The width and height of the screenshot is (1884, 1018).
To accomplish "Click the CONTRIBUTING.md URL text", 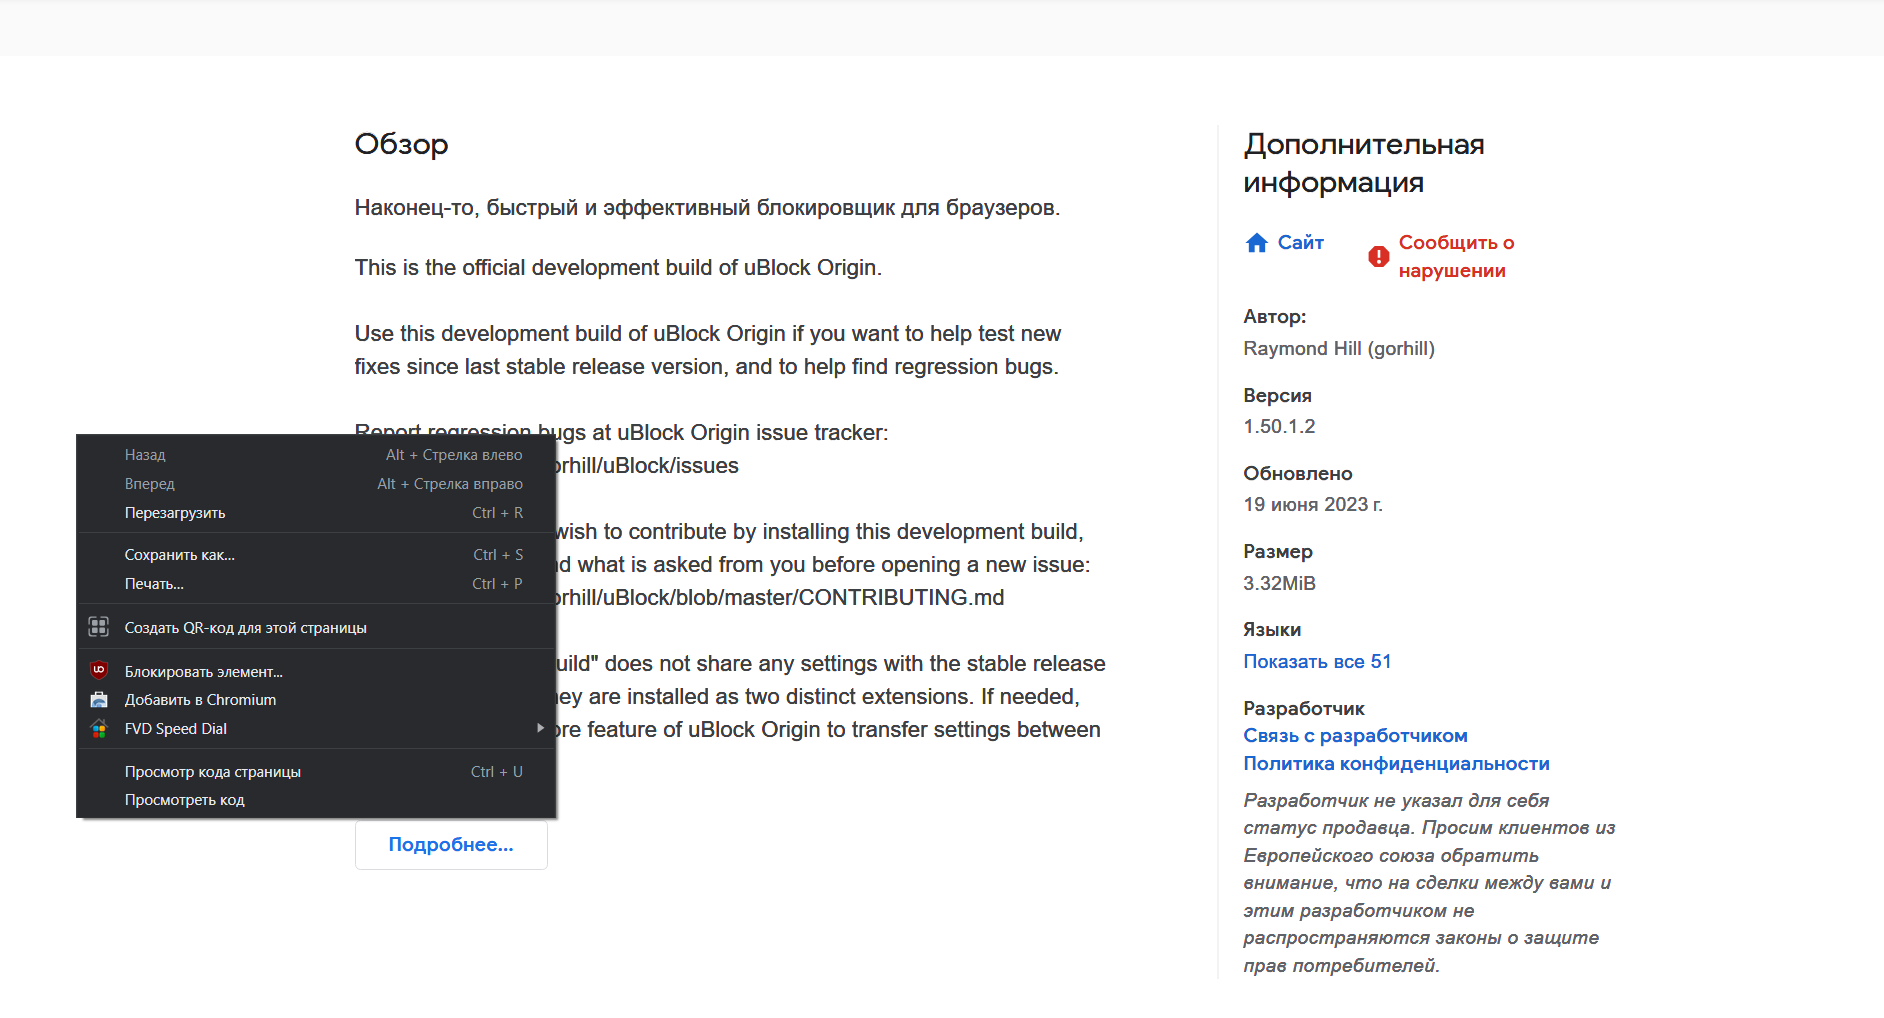I will [780, 597].
